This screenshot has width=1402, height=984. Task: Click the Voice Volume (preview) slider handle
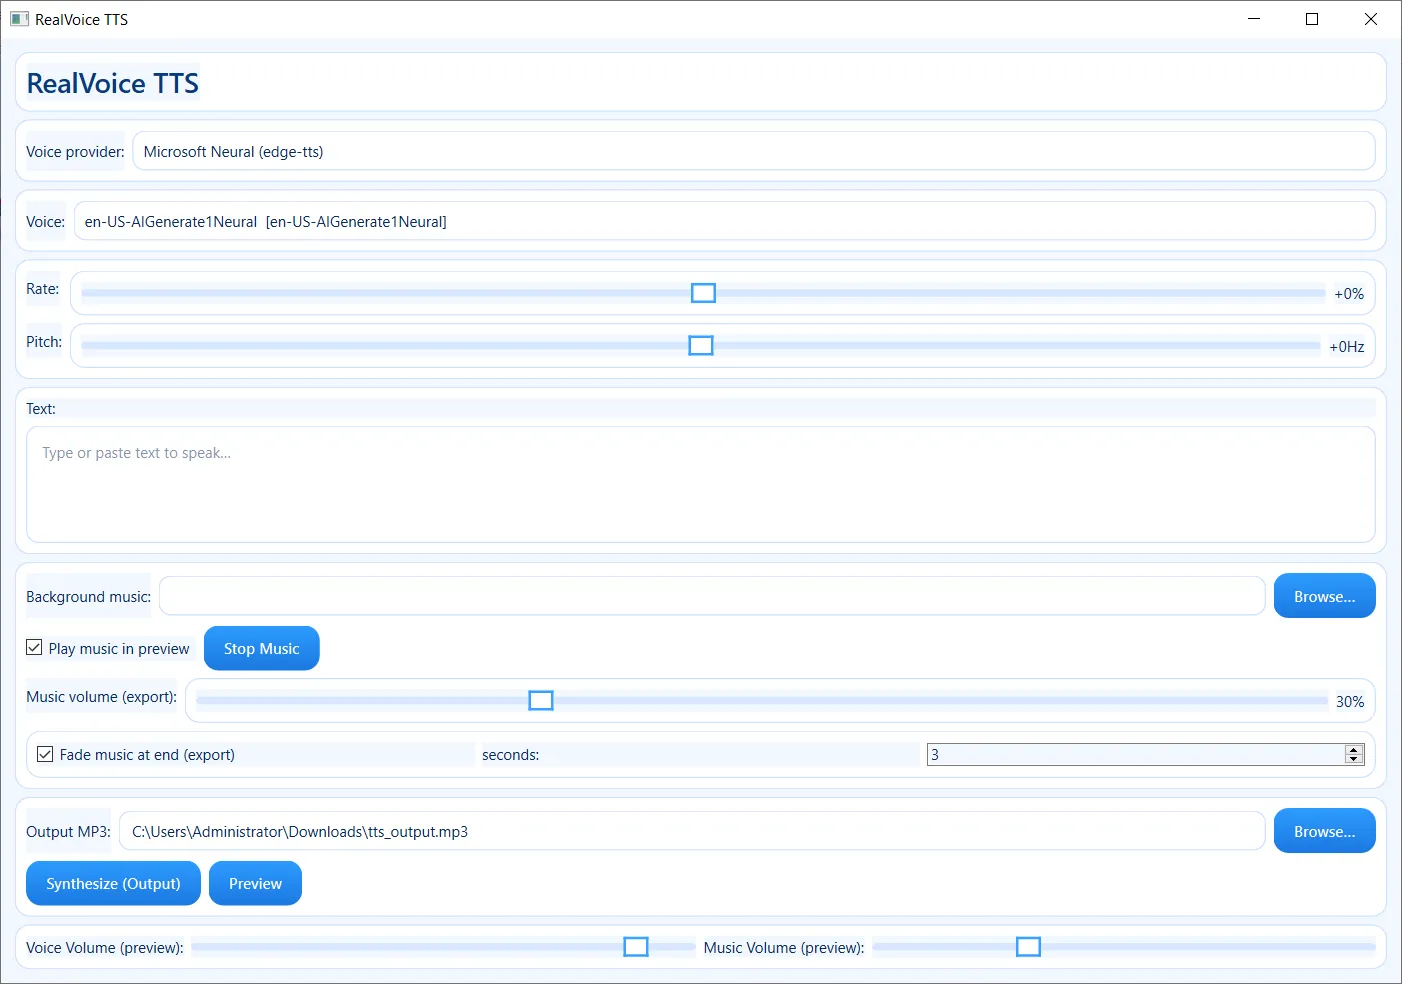(x=636, y=947)
